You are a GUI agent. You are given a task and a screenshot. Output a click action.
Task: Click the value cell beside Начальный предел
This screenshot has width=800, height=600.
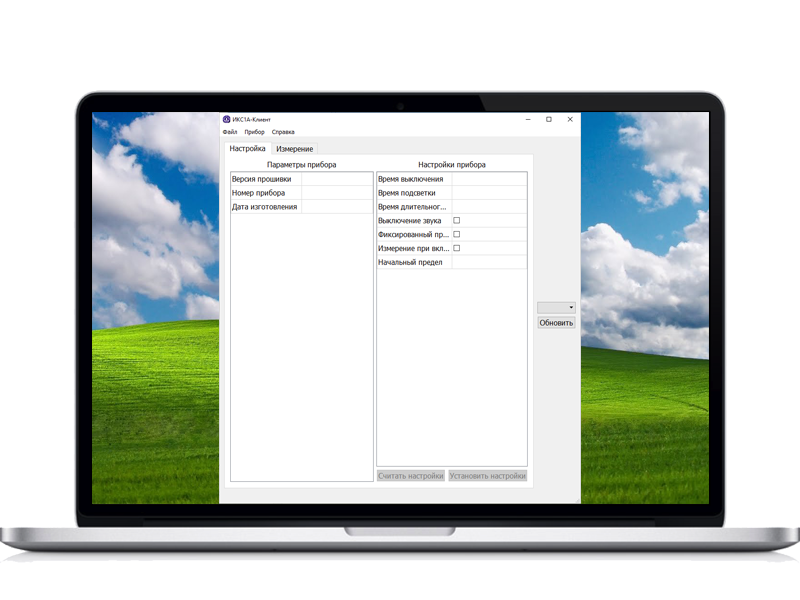489,262
